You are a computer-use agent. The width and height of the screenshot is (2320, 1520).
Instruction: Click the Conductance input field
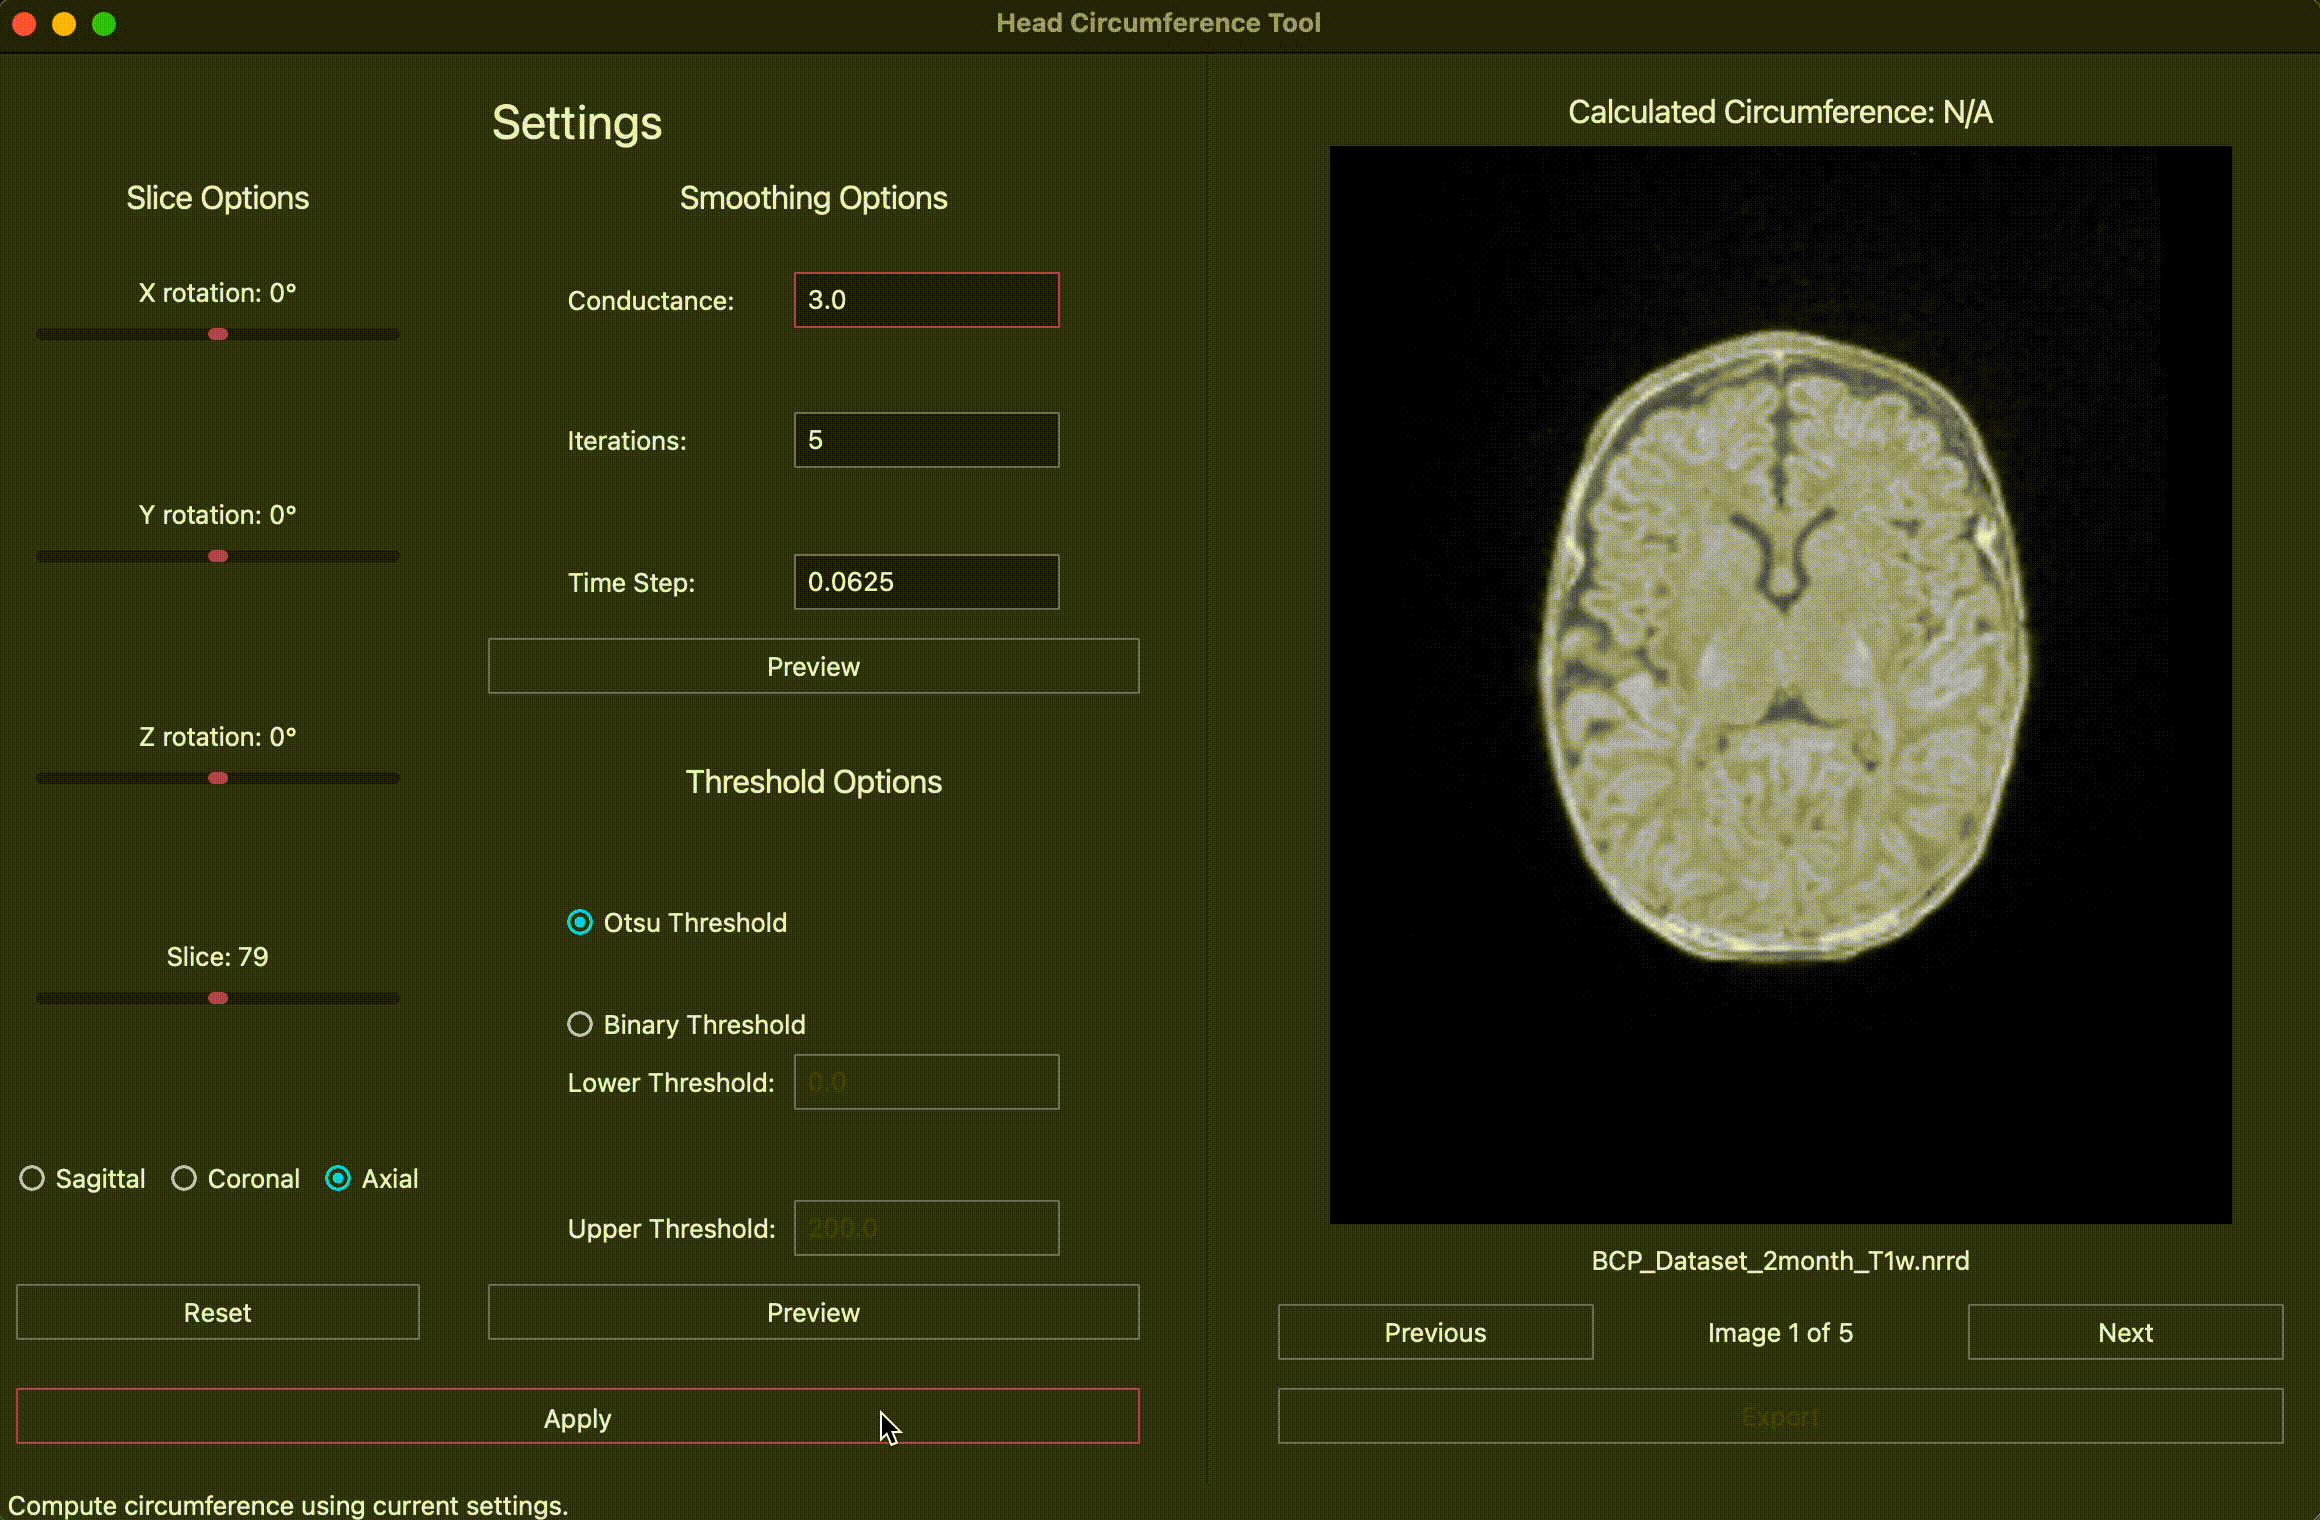coord(926,300)
